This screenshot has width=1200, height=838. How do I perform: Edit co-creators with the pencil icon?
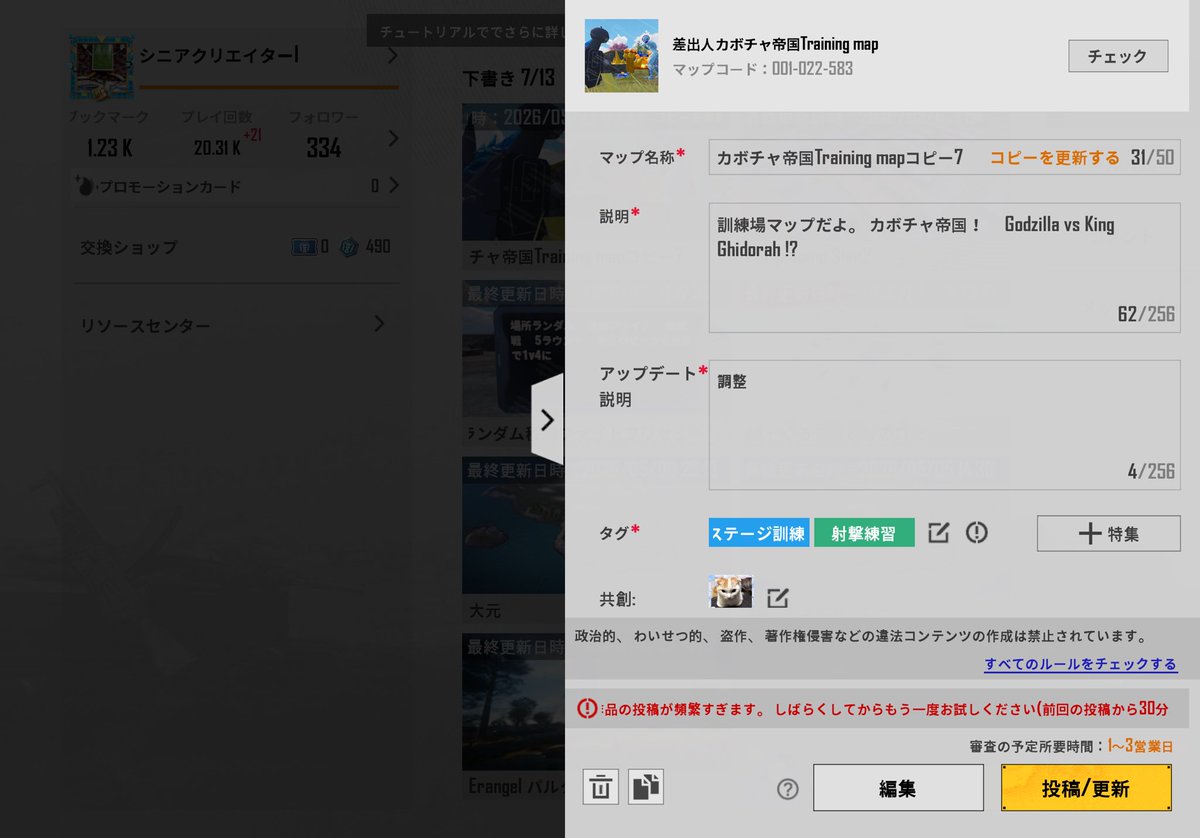point(778,598)
